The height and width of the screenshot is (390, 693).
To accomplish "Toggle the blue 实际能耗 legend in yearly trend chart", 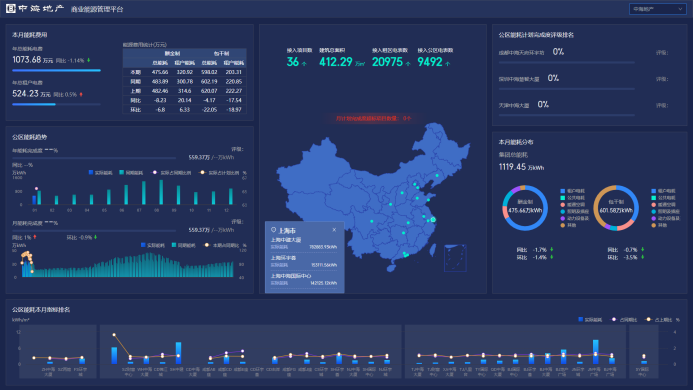I will click(100, 172).
